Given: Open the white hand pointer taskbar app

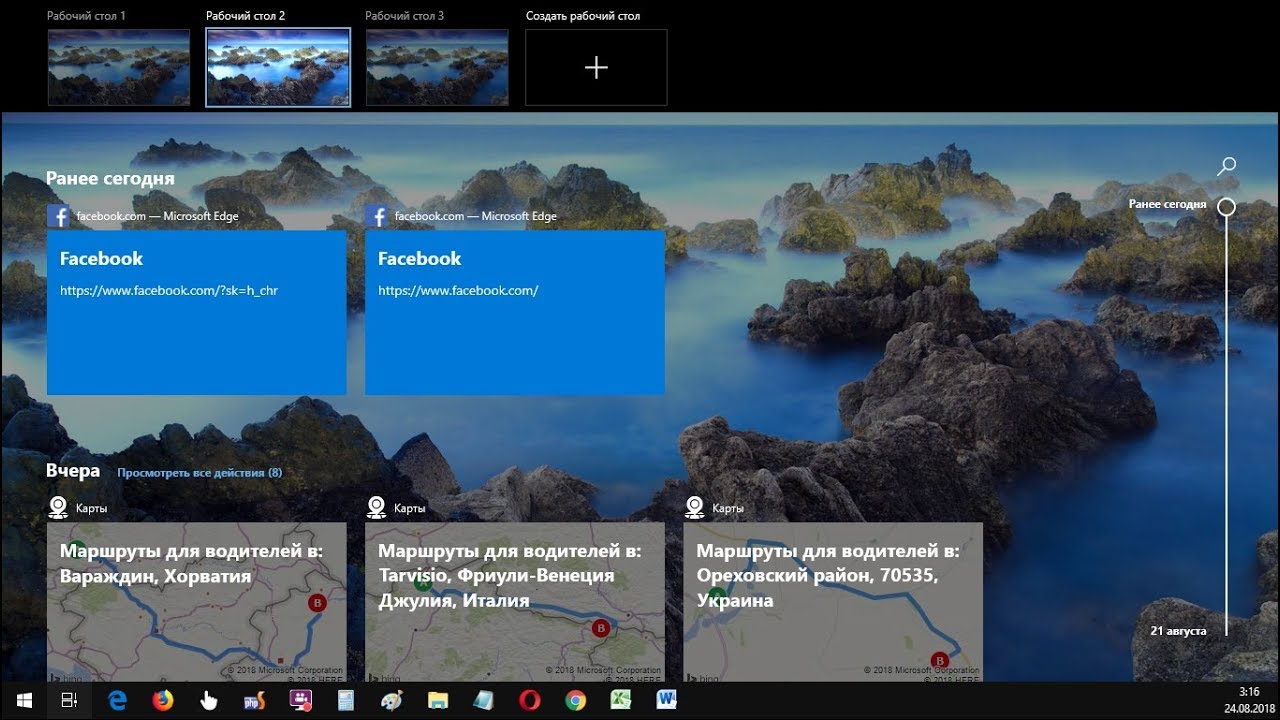Looking at the screenshot, I should [x=208, y=700].
